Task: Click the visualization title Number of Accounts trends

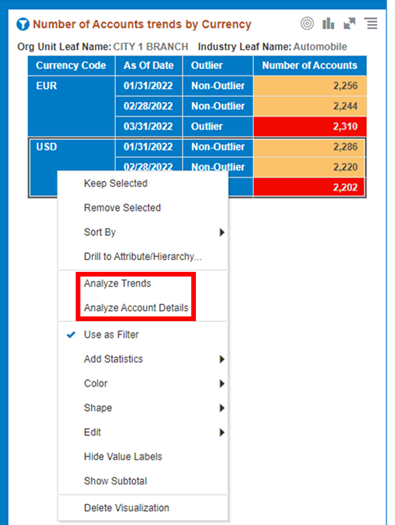Action: (142, 24)
